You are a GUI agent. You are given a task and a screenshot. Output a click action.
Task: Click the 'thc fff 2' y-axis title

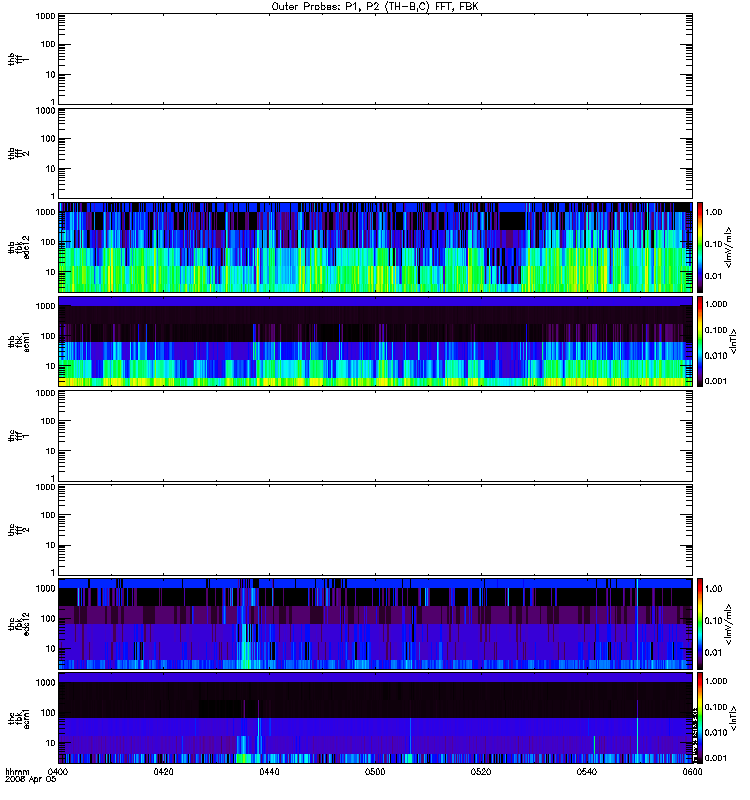pos(18,530)
